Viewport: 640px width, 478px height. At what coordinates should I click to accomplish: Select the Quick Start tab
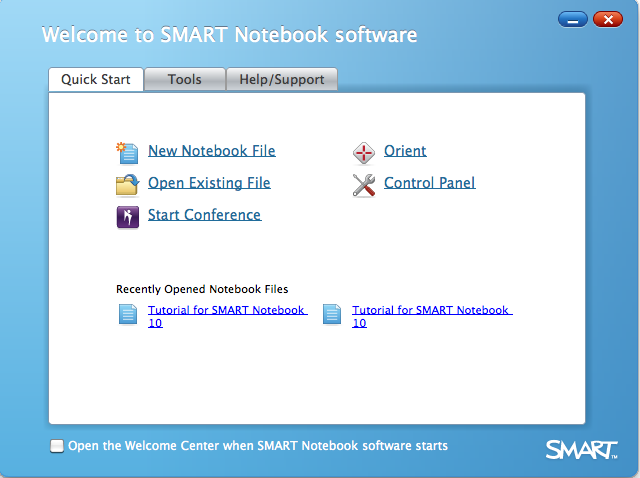click(96, 79)
